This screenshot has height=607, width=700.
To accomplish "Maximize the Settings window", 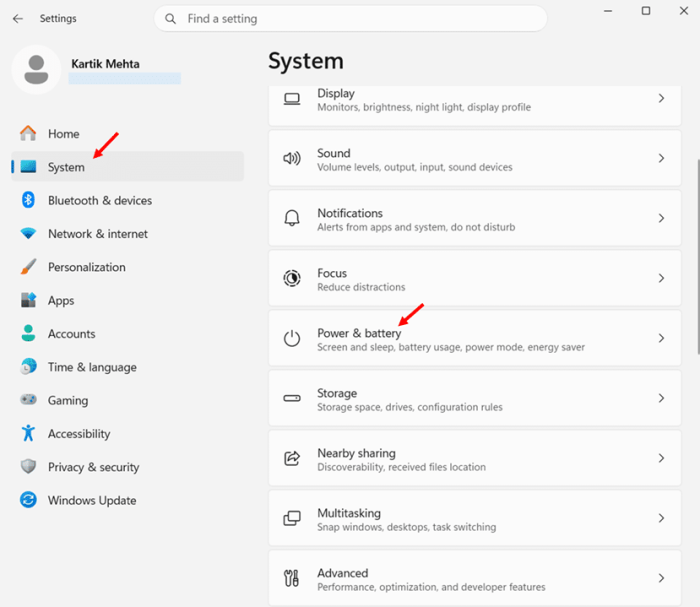I will [646, 11].
